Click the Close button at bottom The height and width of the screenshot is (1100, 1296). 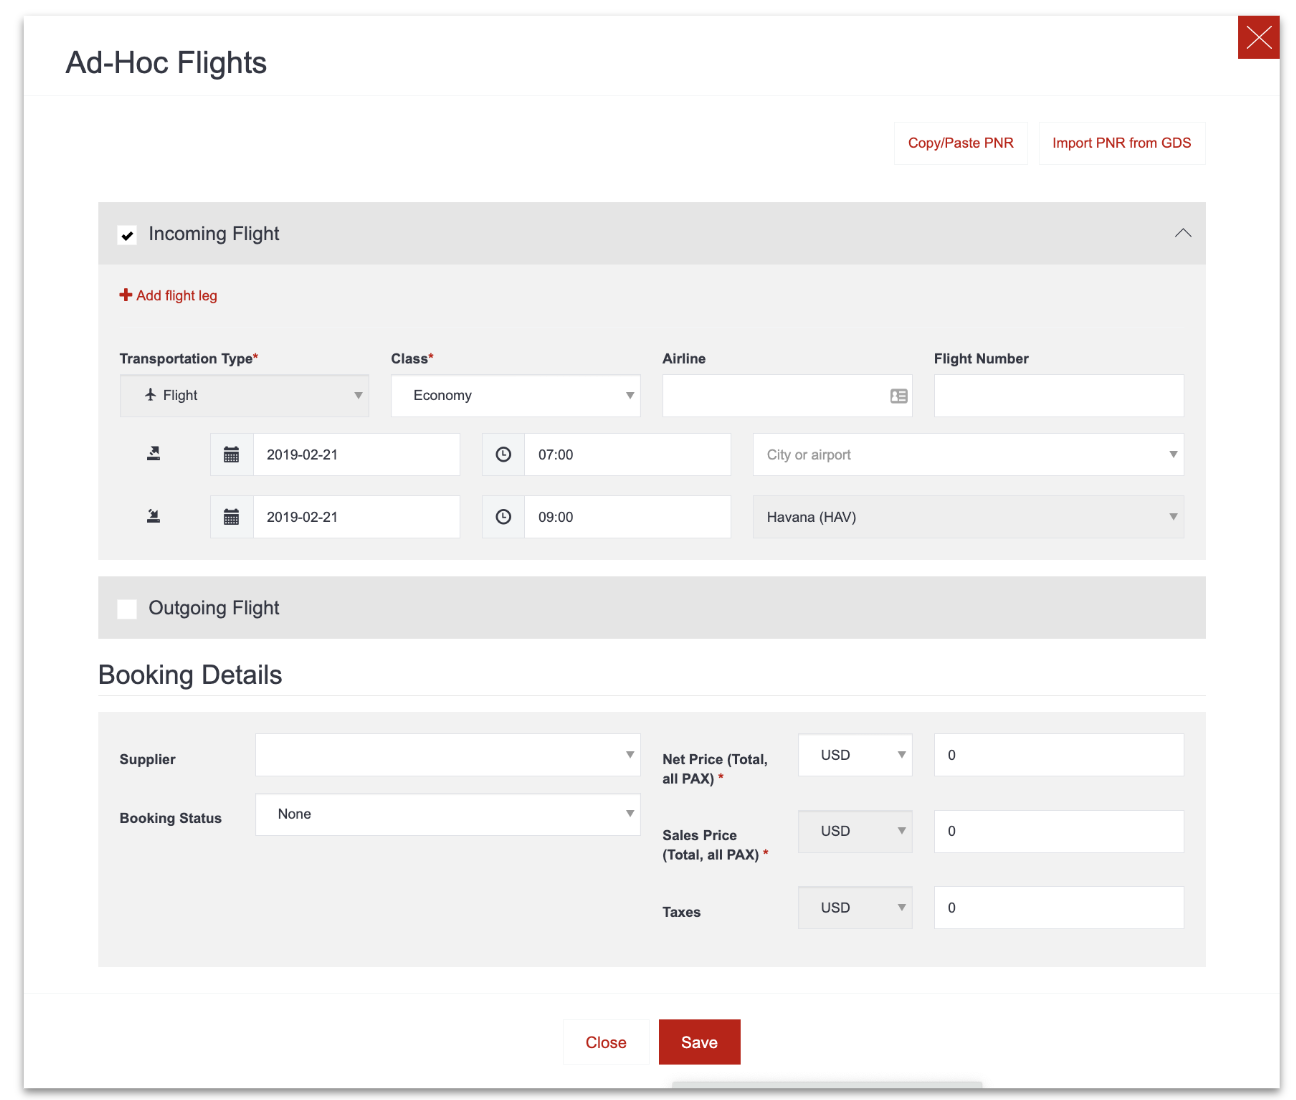pyautogui.click(x=606, y=1042)
